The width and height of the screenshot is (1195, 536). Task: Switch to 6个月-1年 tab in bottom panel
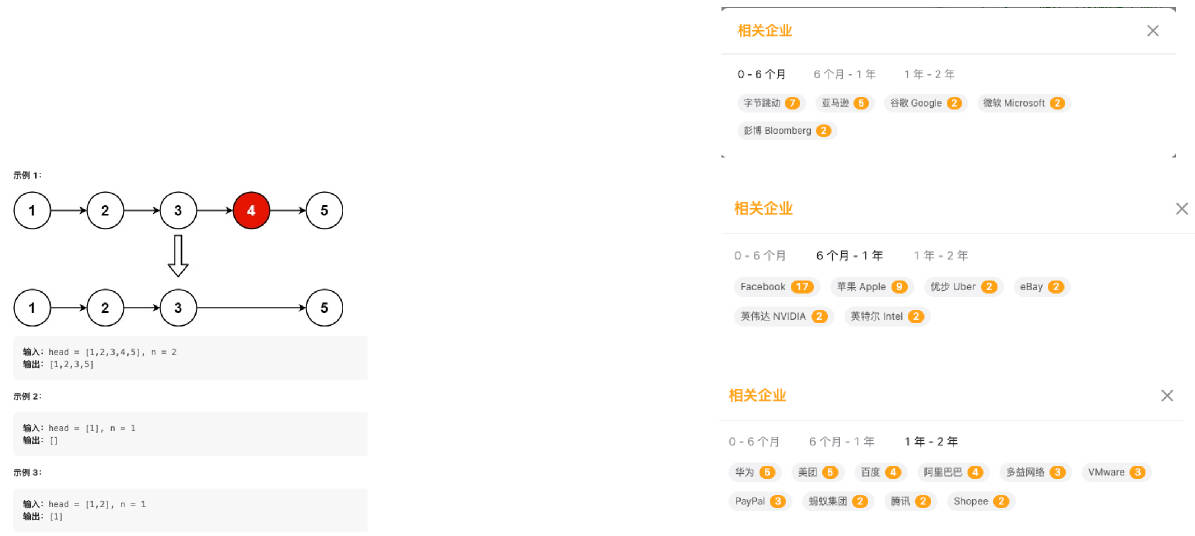click(842, 441)
